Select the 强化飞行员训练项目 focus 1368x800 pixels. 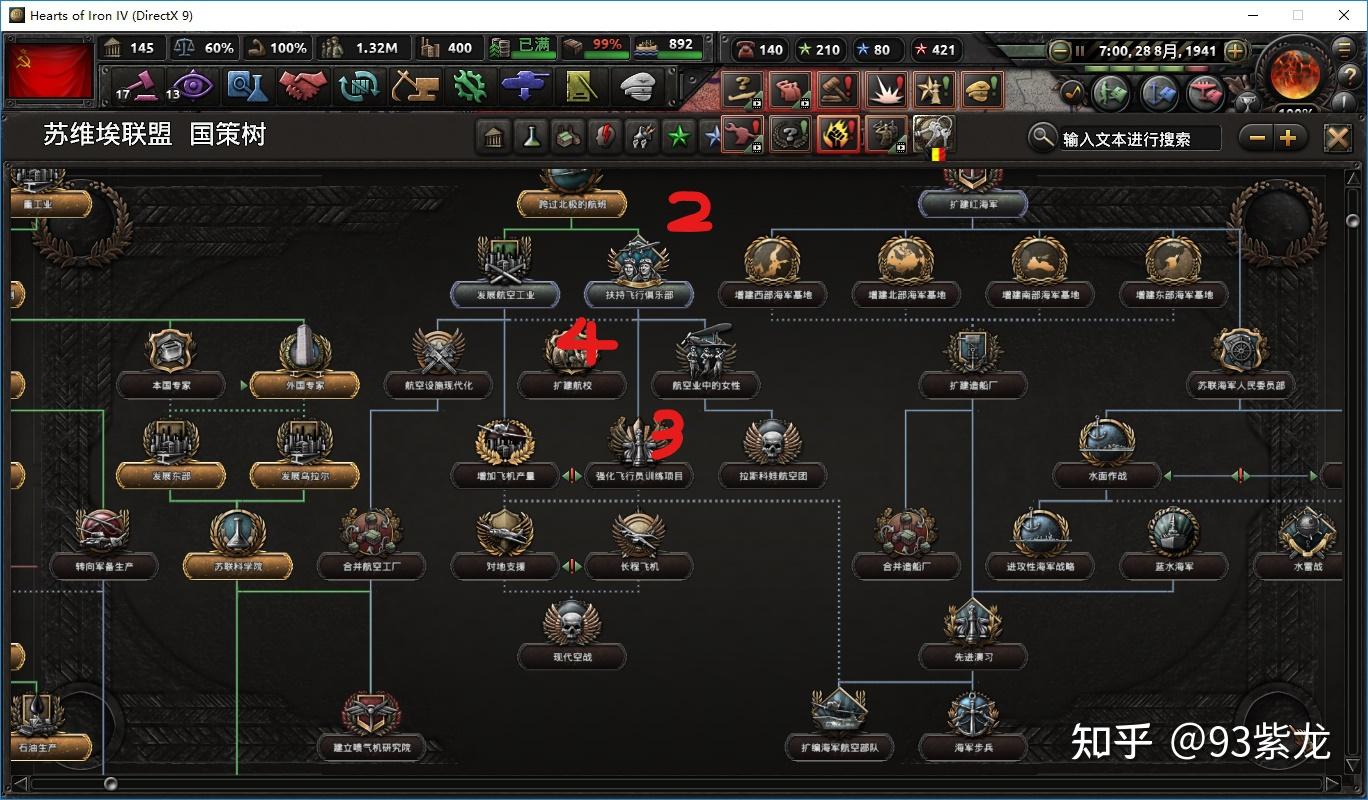638,454
